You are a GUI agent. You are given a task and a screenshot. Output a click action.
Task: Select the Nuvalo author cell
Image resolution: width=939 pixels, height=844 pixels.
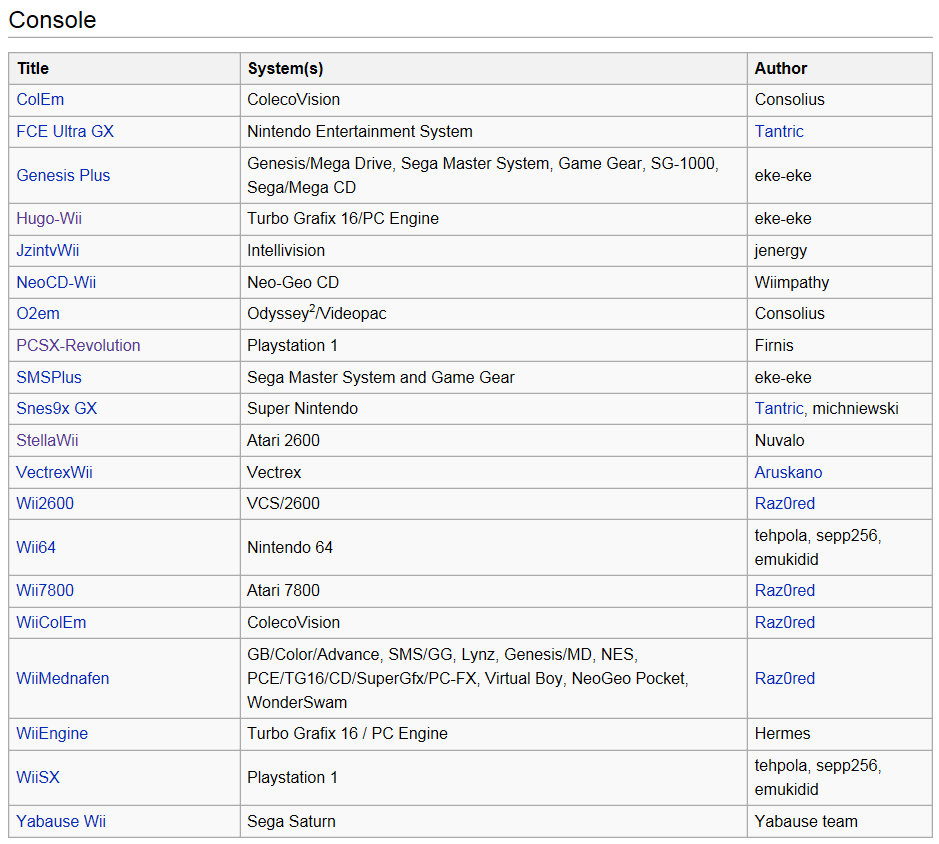840,440
